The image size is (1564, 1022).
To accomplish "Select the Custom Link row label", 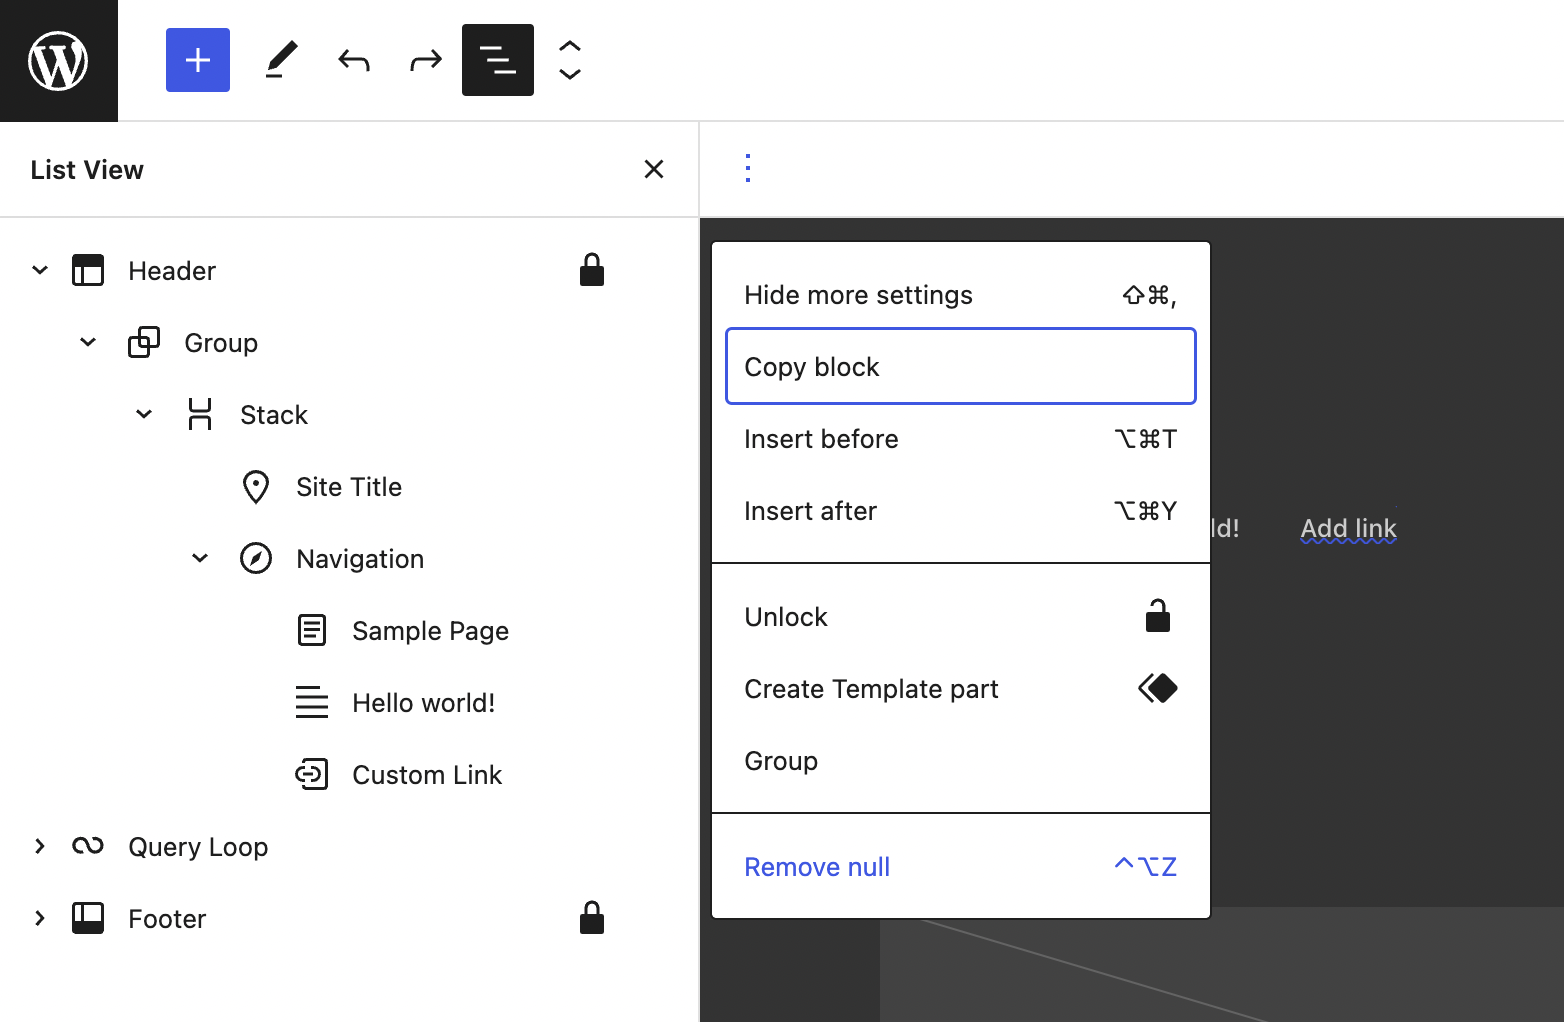I will point(427,775).
